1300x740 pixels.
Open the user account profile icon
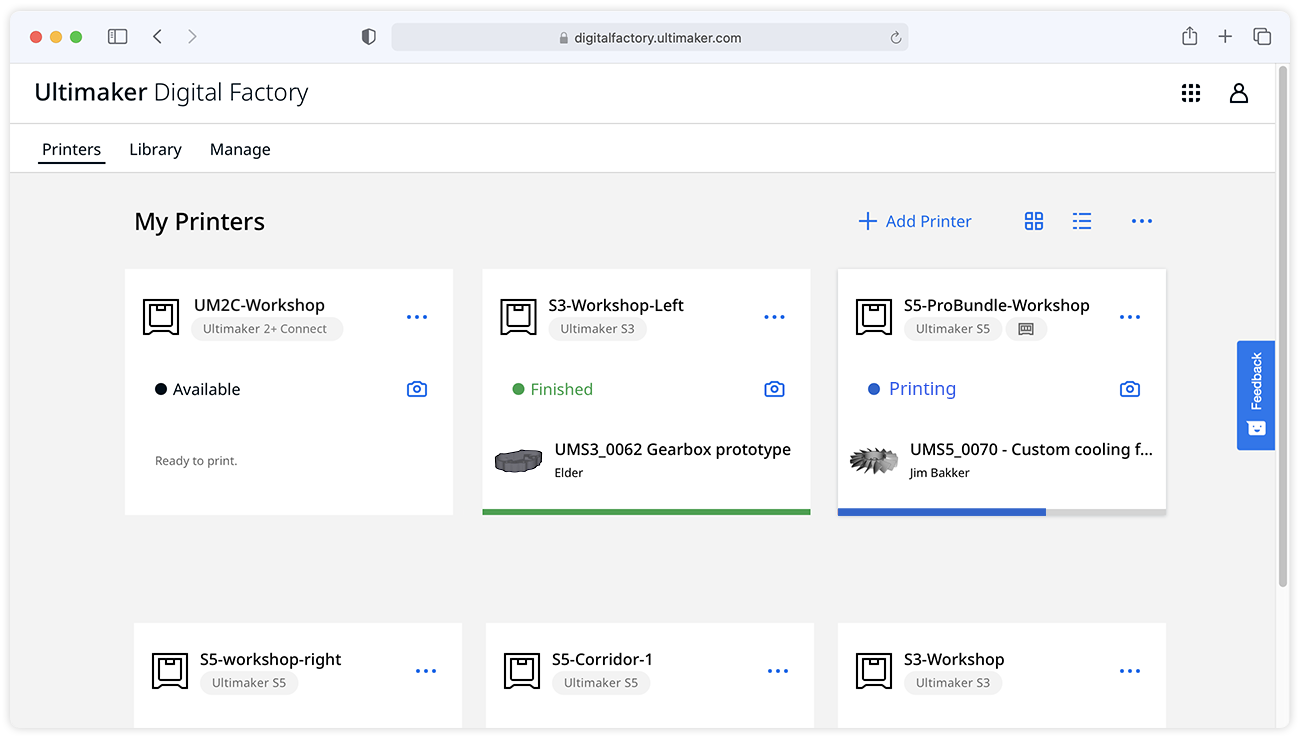click(x=1239, y=93)
